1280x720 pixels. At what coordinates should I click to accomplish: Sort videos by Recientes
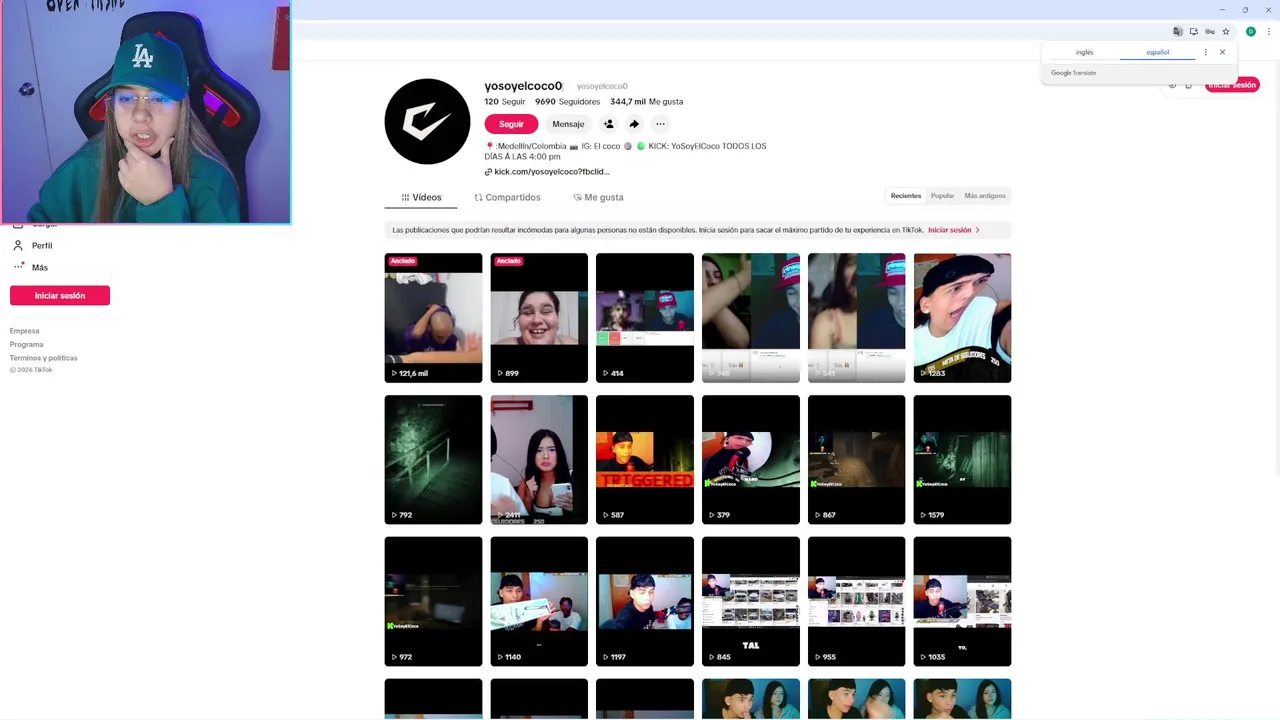[906, 196]
